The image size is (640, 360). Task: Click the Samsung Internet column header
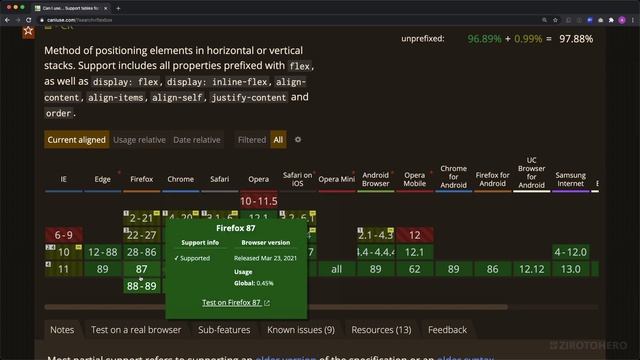(571, 179)
